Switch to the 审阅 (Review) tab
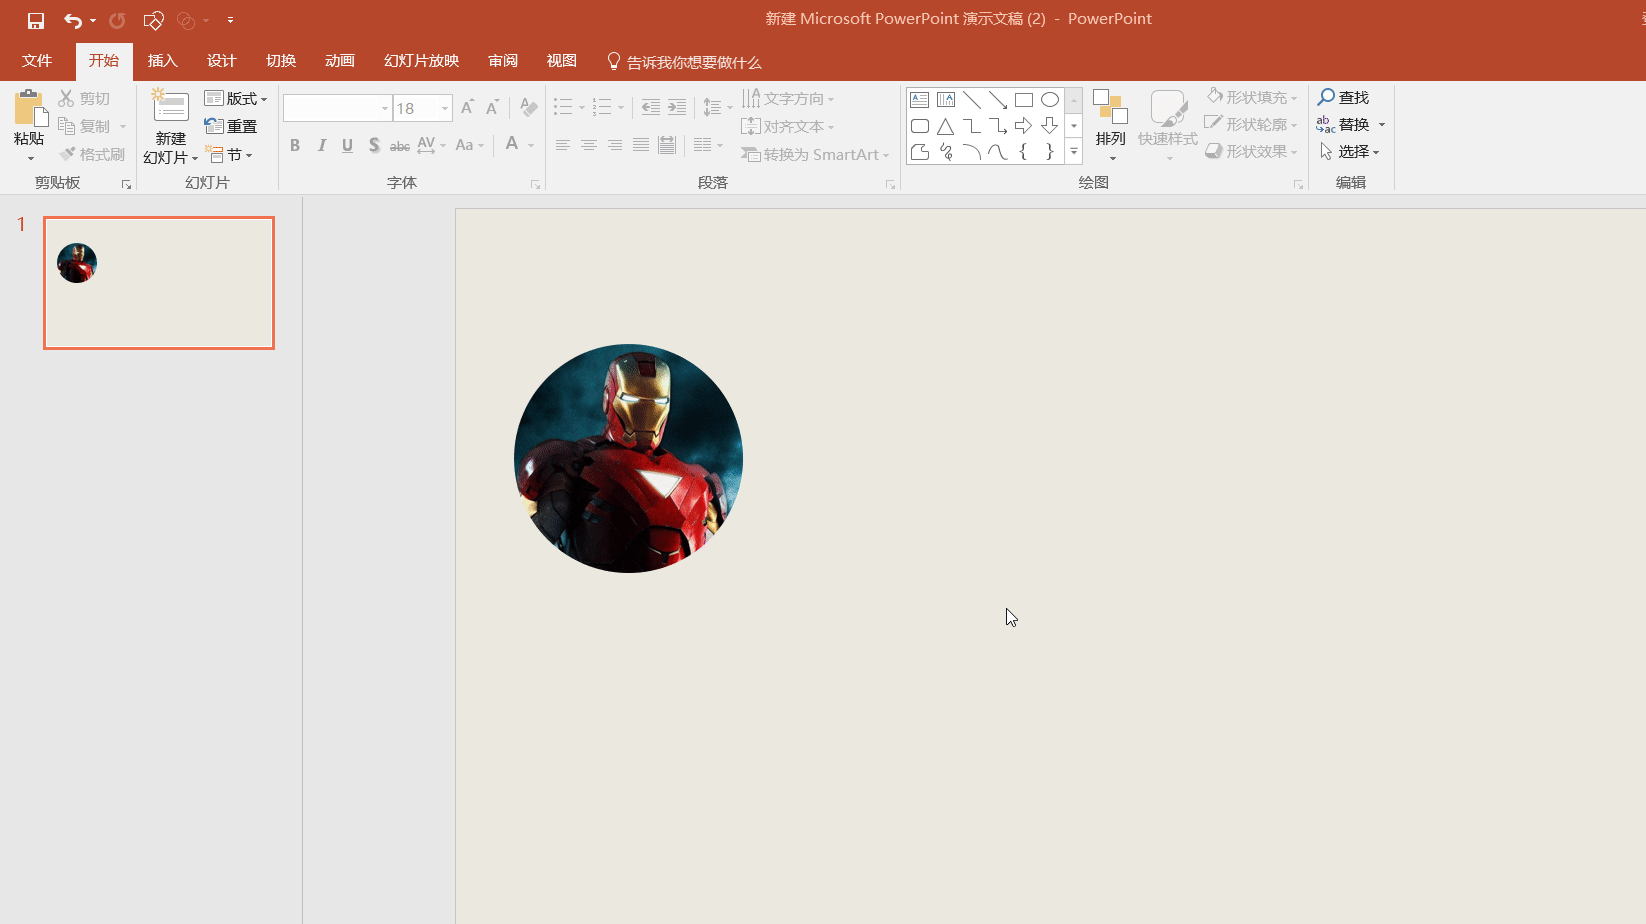Image resolution: width=1646 pixels, height=924 pixels. click(503, 61)
